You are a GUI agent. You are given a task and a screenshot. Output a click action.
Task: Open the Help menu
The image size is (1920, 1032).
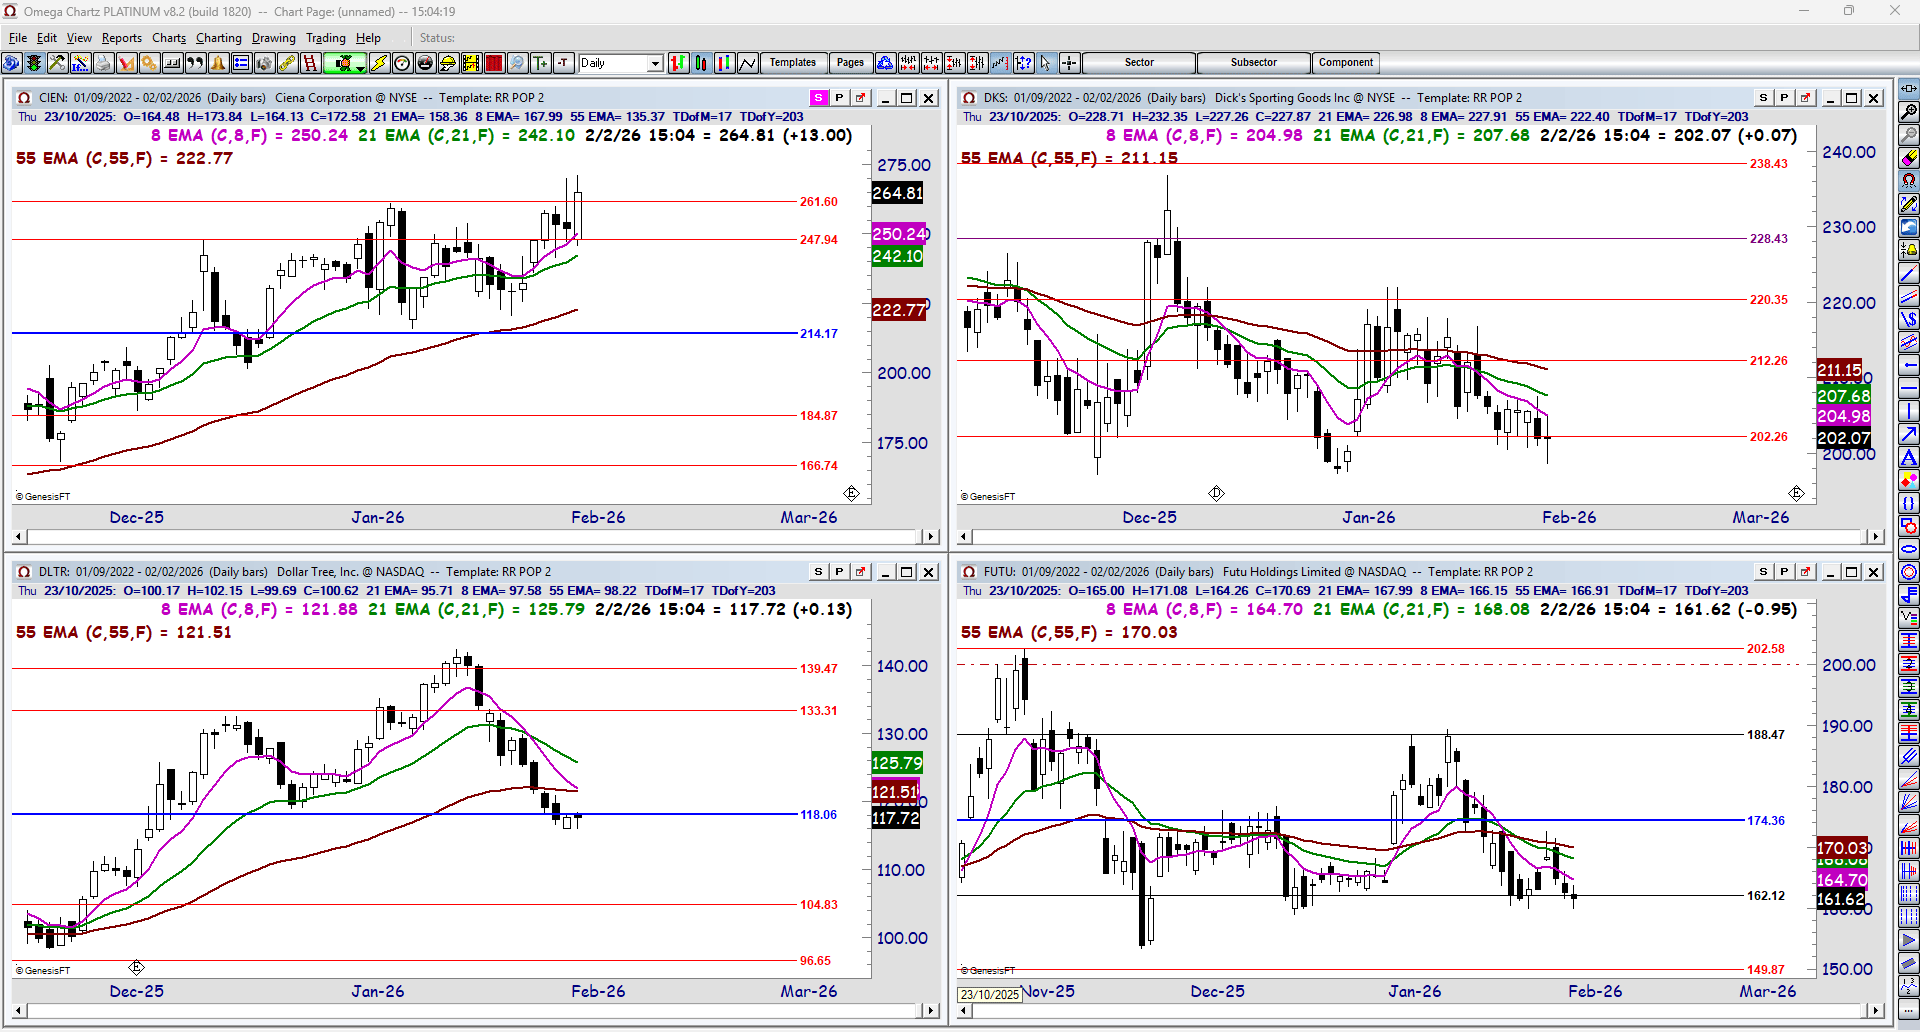pos(368,38)
